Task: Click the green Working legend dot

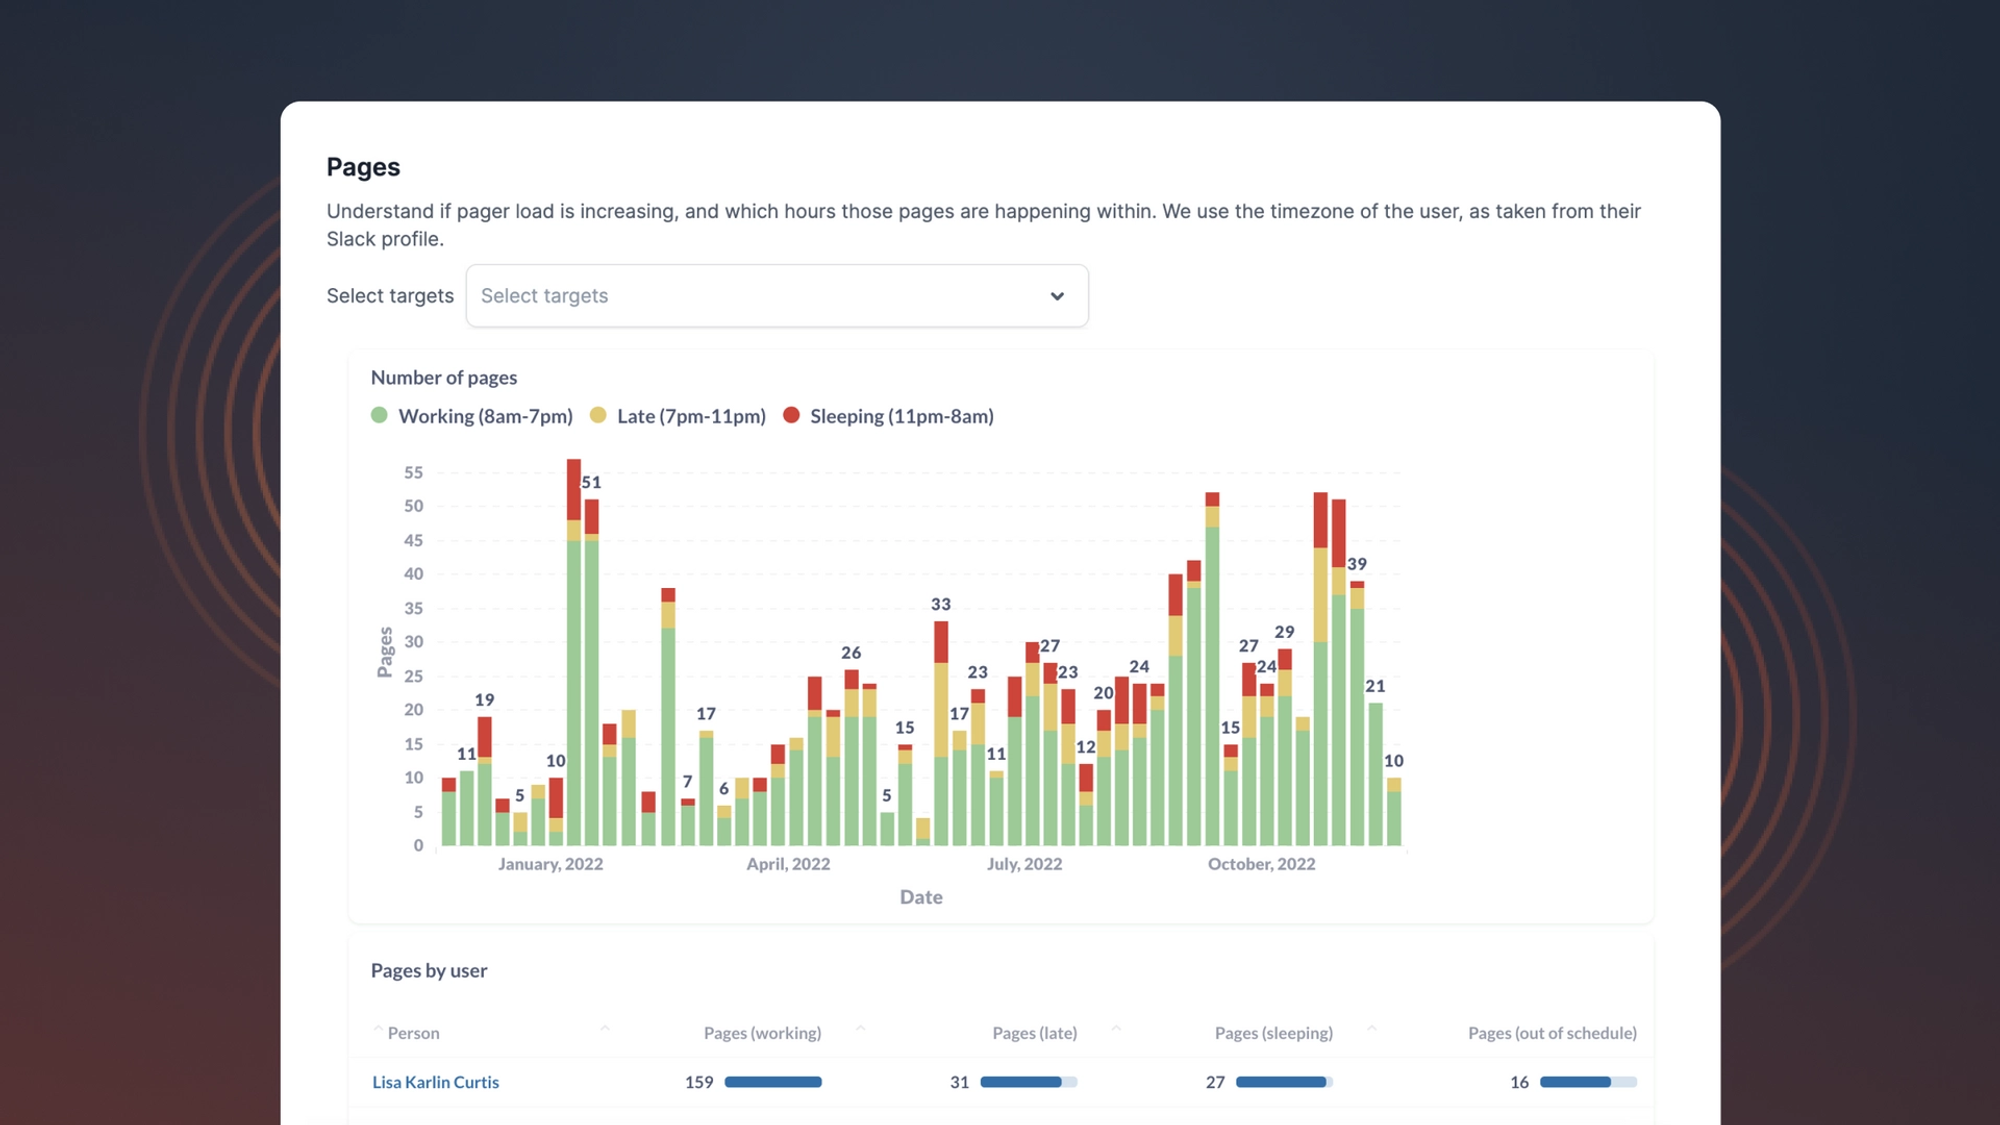Action: (379, 415)
